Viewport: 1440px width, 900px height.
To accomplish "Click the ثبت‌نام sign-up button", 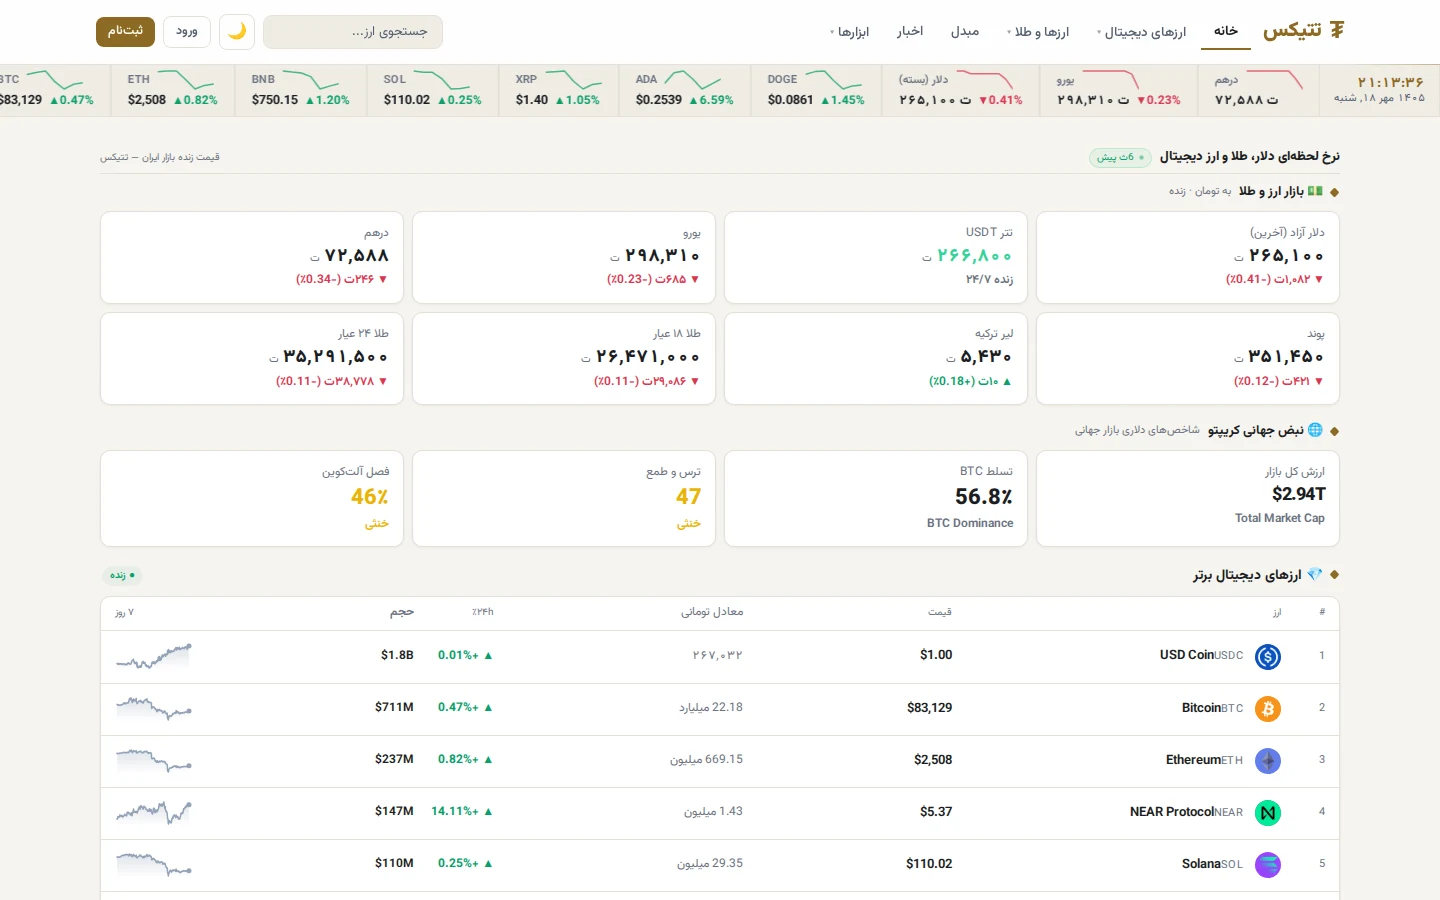I will click(125, 31).
